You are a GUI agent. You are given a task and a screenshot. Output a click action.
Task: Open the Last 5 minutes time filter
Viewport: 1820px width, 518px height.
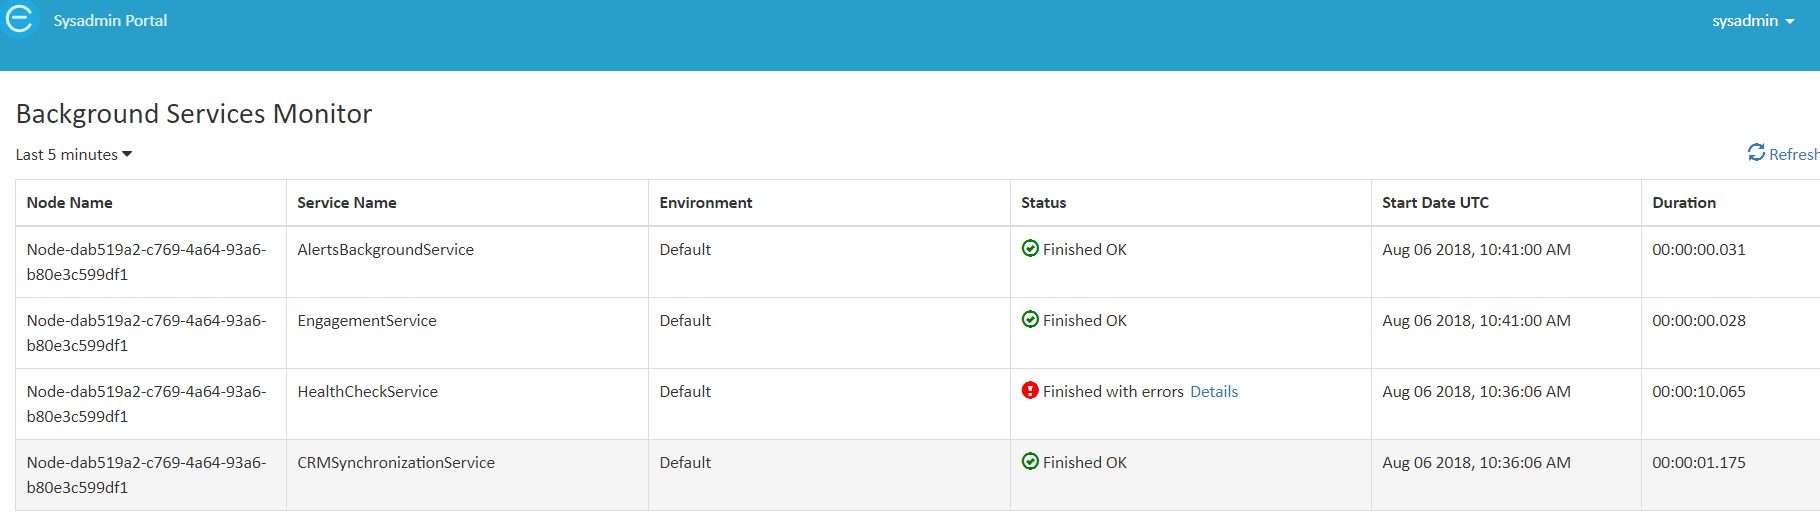point(74,155)
